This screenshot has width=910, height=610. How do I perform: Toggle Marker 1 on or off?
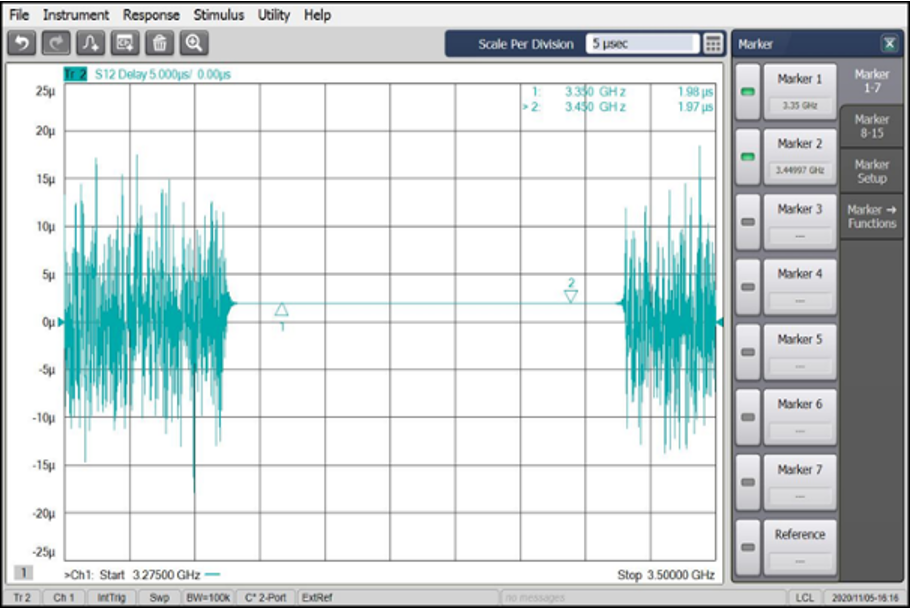click(750, 90)
